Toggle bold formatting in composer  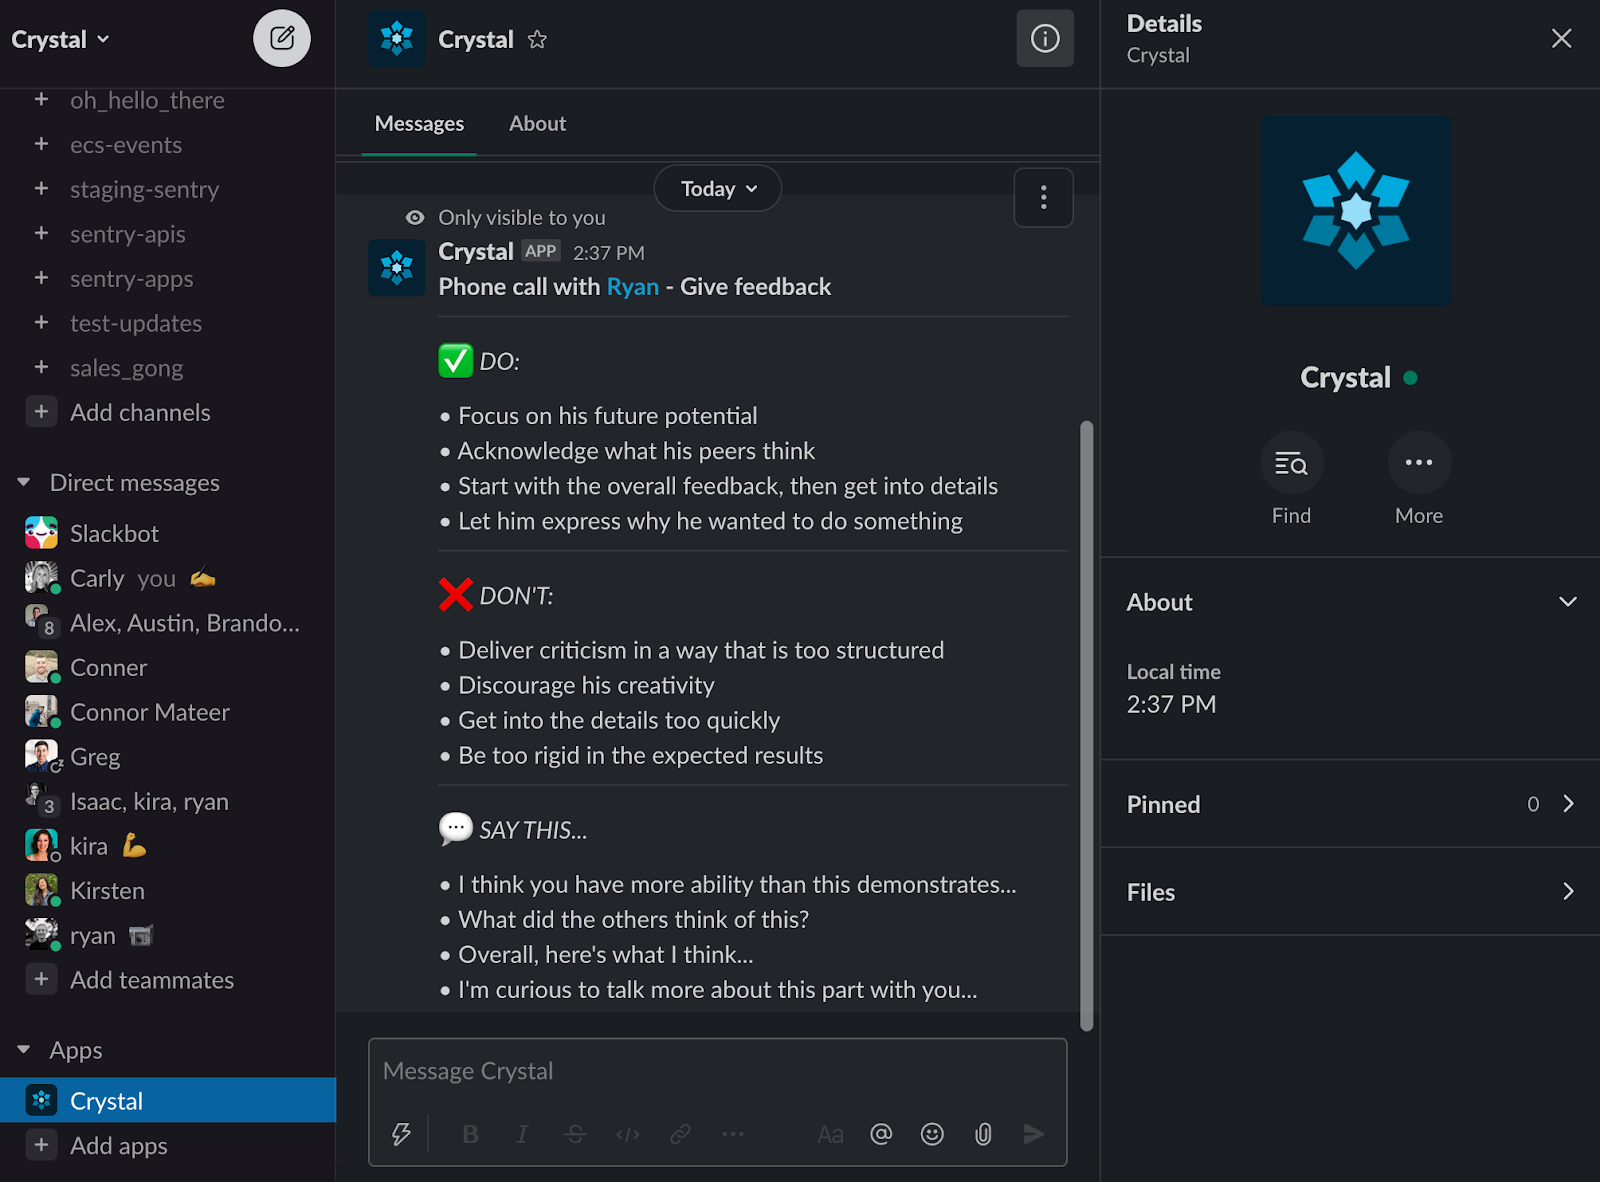(470, 1134)
